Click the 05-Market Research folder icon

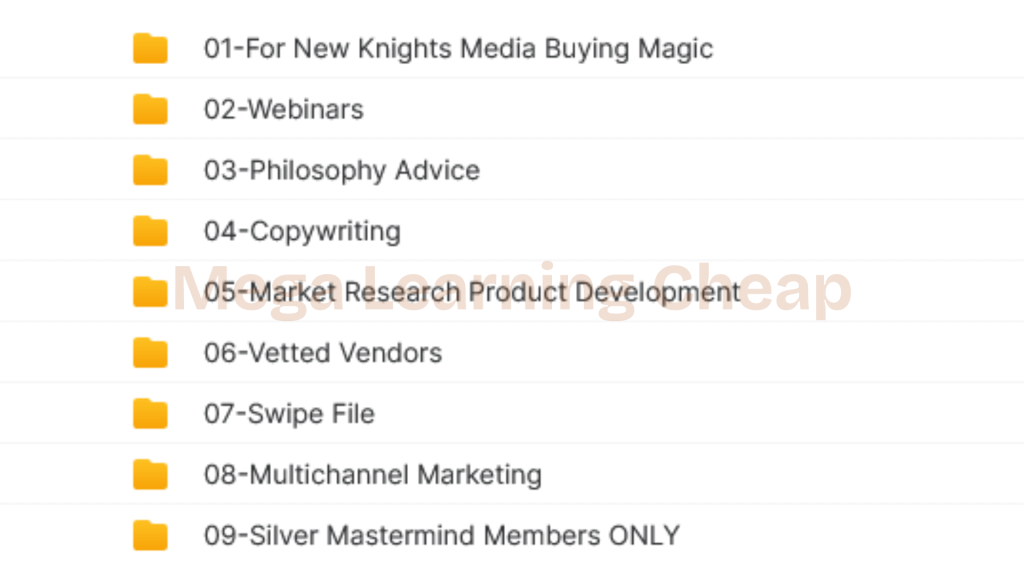(x=150, y=292)
